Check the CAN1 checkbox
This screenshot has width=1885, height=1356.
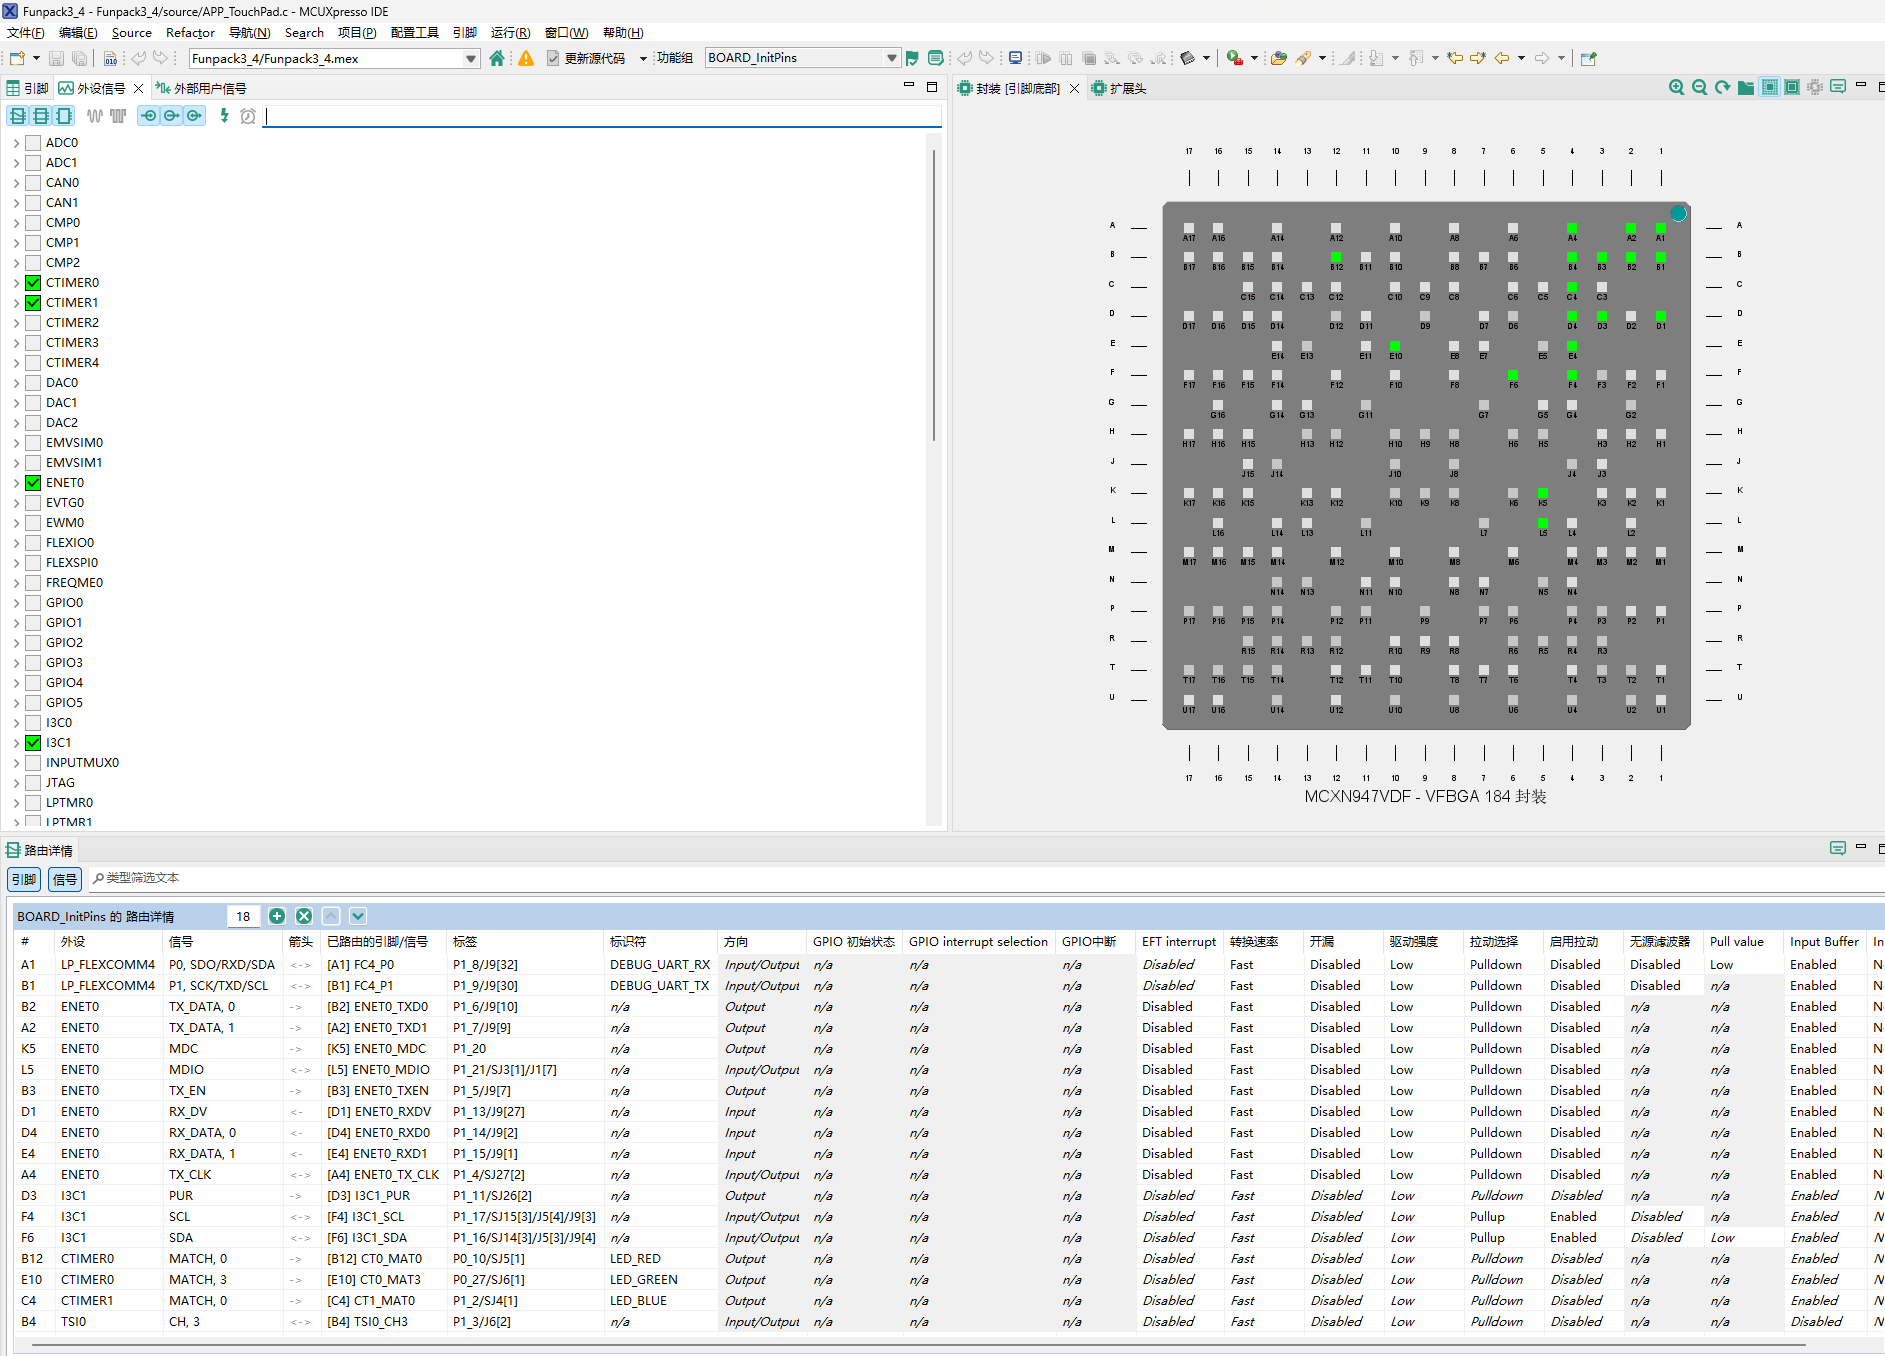33,203
